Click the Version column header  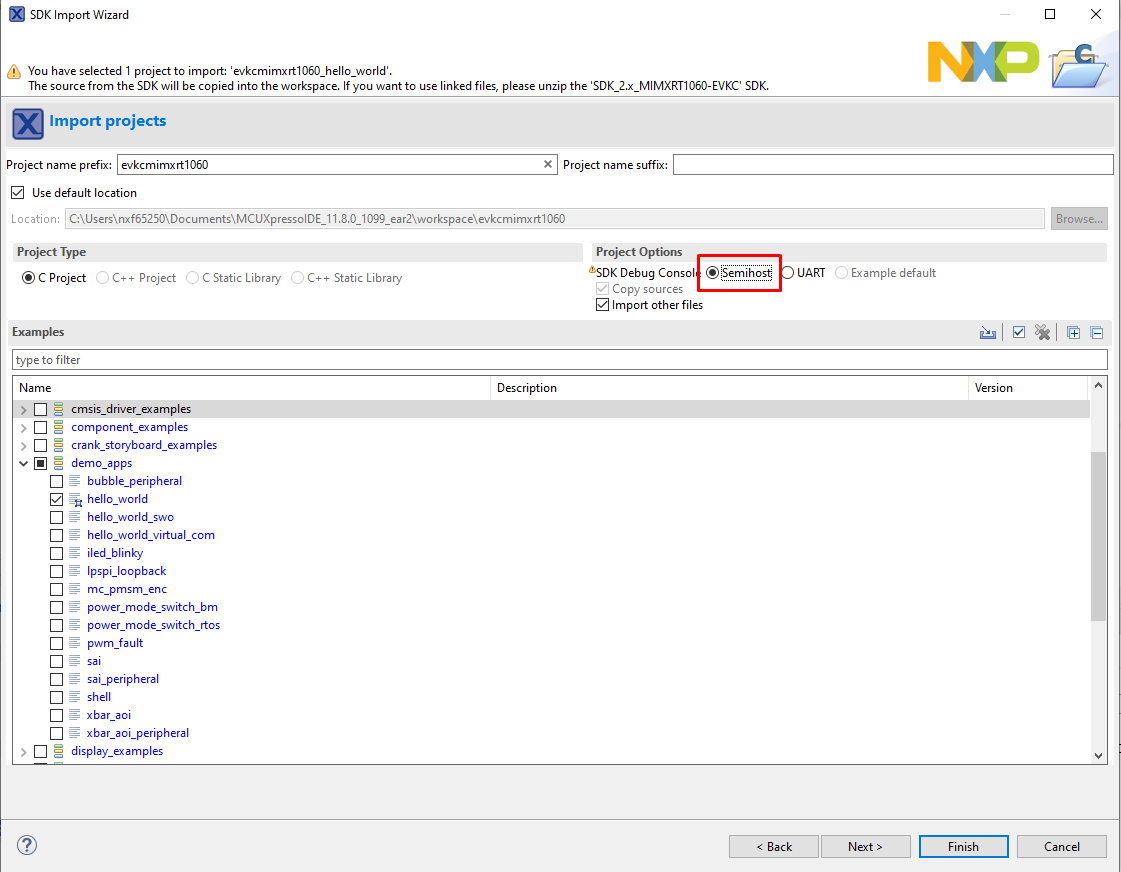[1026, 388]
